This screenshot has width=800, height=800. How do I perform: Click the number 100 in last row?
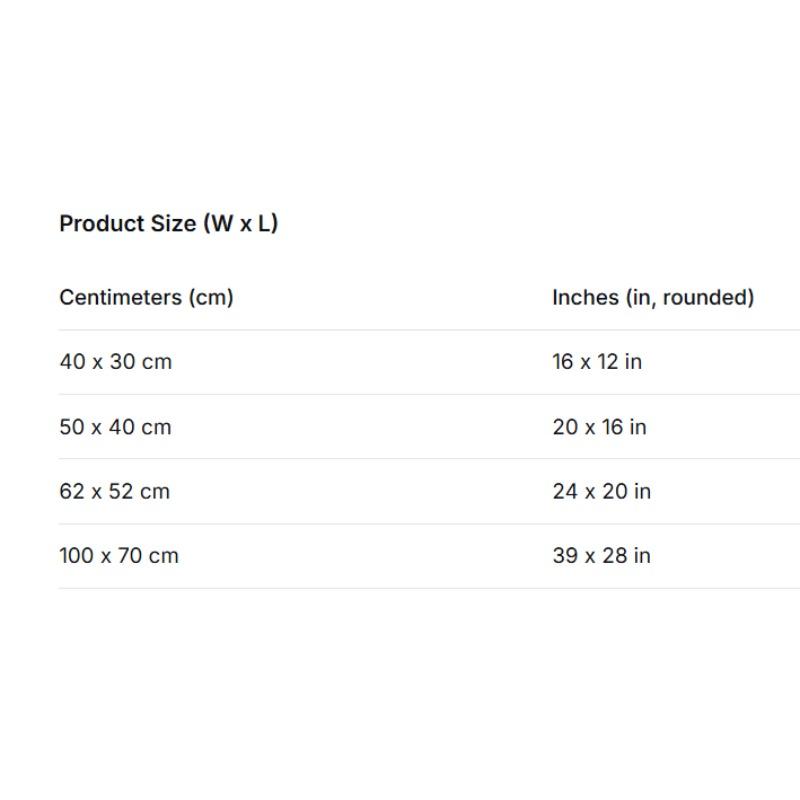point(77,556)
